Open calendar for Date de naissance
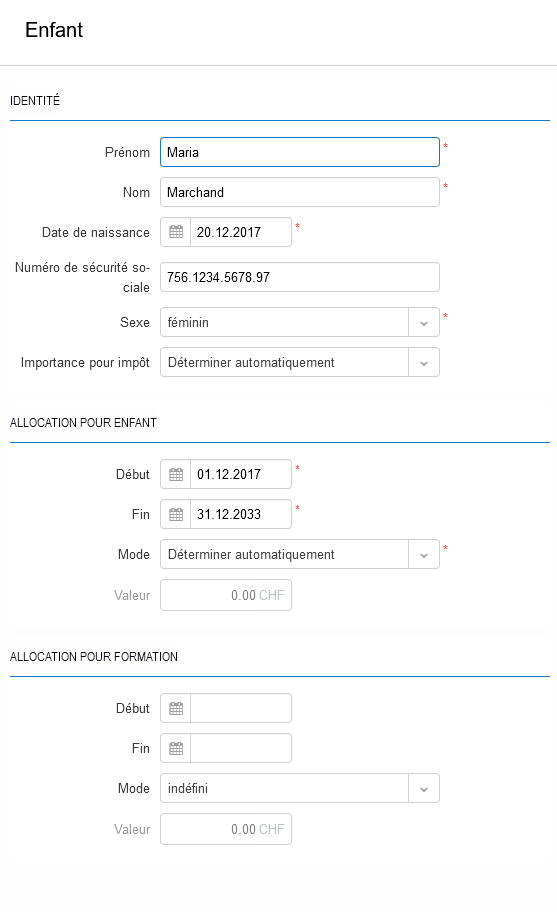Viewport: 557px width, 912px height. pos(176,232)
